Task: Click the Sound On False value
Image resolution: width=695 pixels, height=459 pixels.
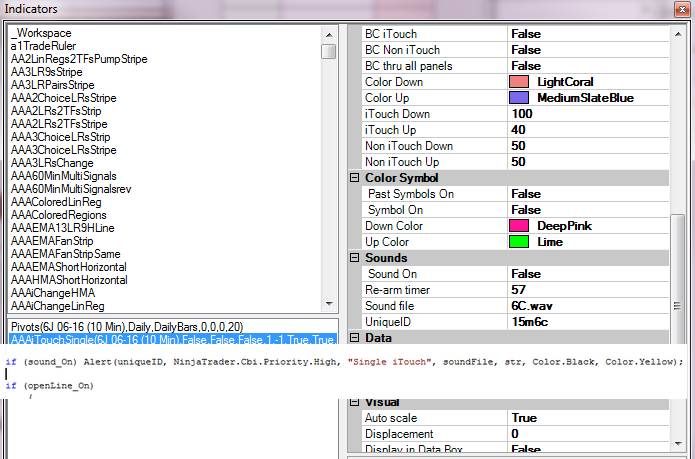Action: (x=588, y=274)
